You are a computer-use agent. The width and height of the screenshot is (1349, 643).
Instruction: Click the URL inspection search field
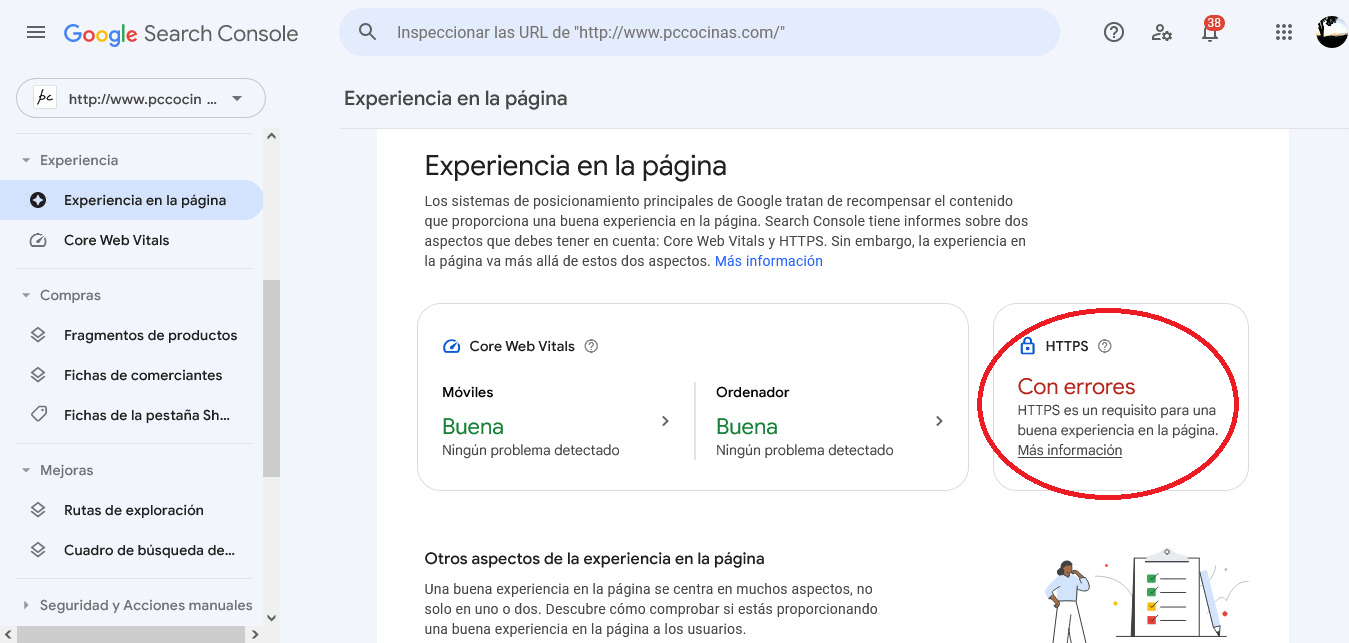pyautogui.click(x=699, y=32)
